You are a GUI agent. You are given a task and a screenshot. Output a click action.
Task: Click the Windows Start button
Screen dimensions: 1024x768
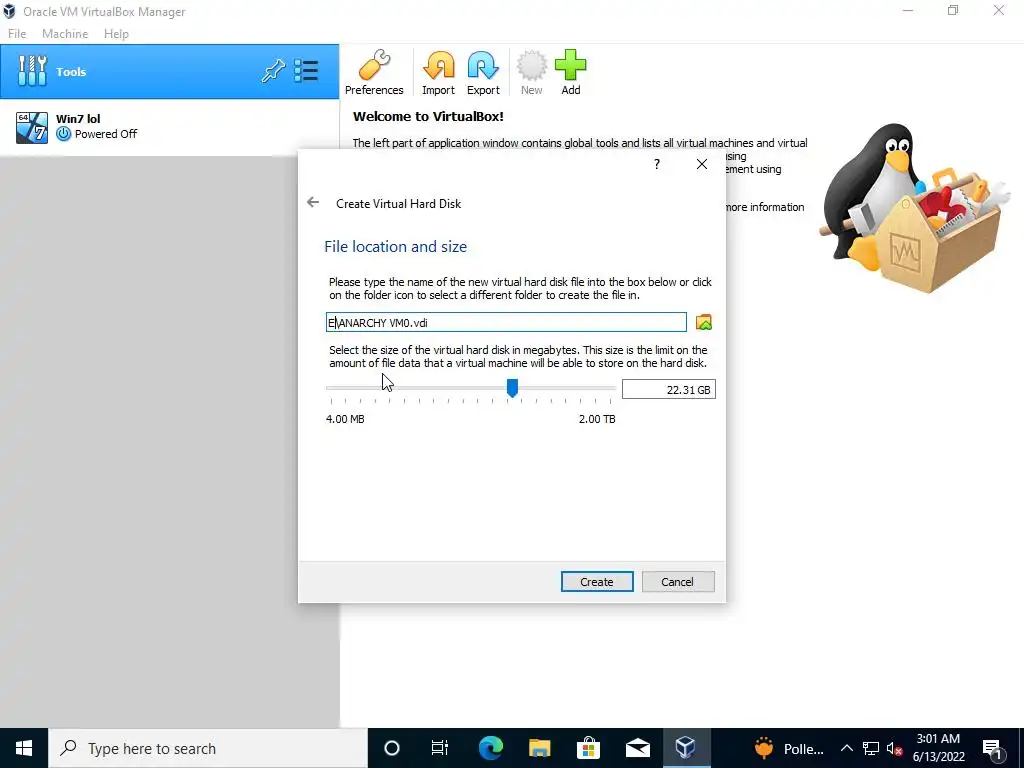pyautogui.click(x=24, y=748)
